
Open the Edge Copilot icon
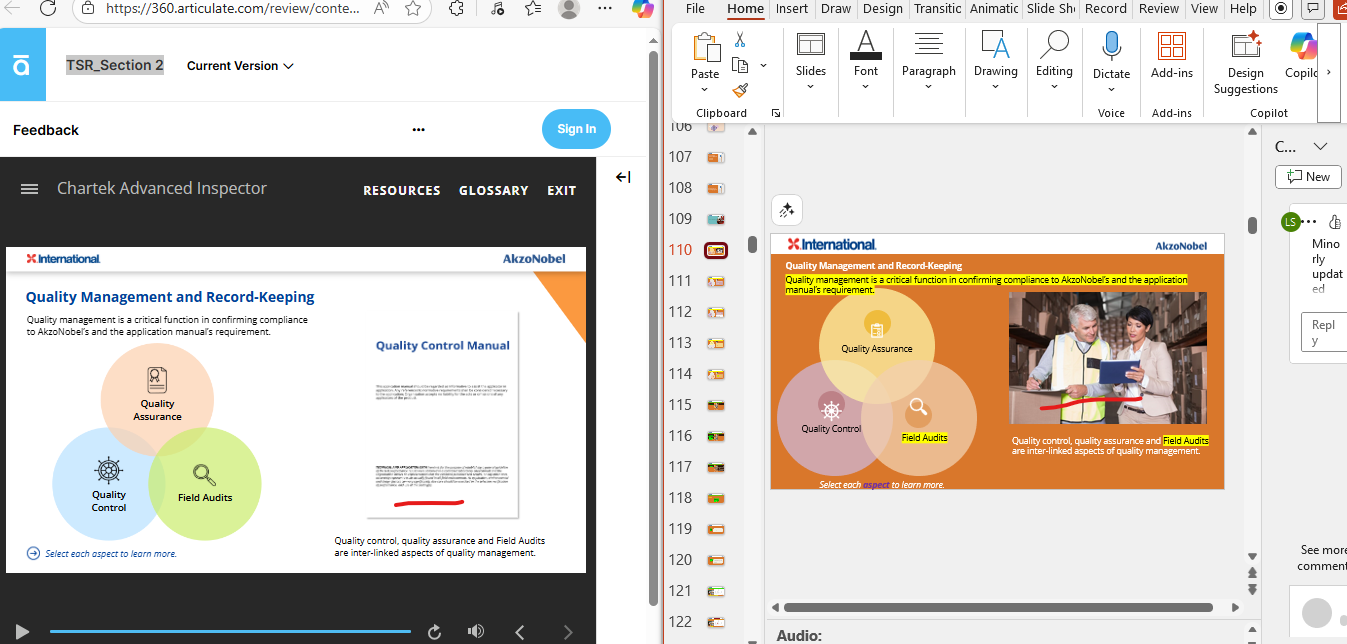pos(642,8)
